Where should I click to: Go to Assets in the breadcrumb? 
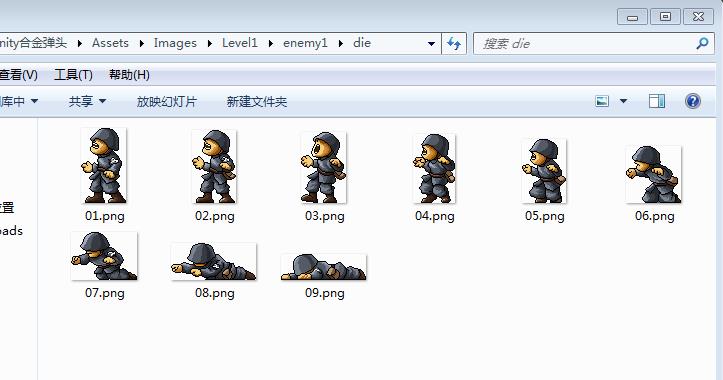[110, 43]
